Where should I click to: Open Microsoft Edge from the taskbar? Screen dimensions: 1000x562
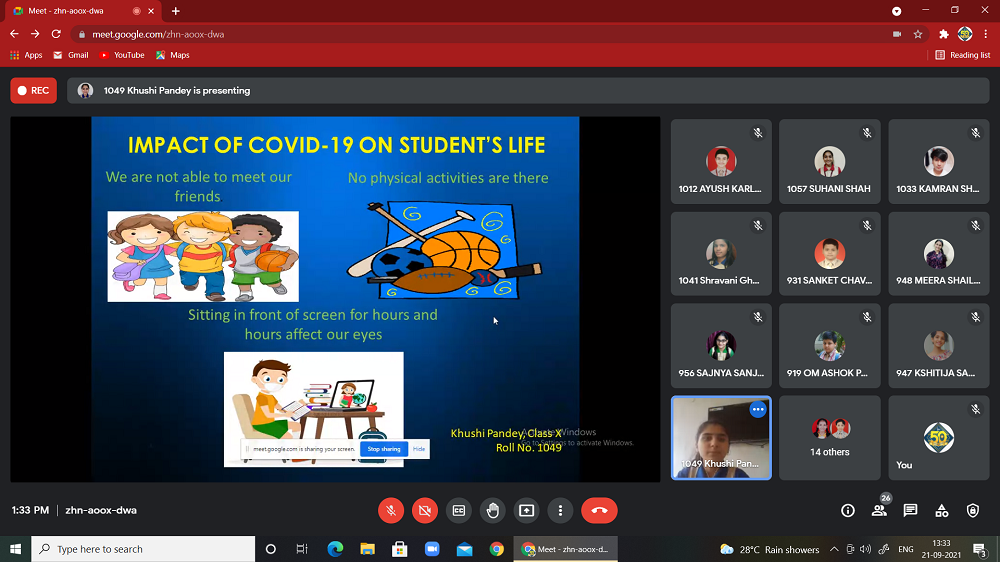click(335, 549)
